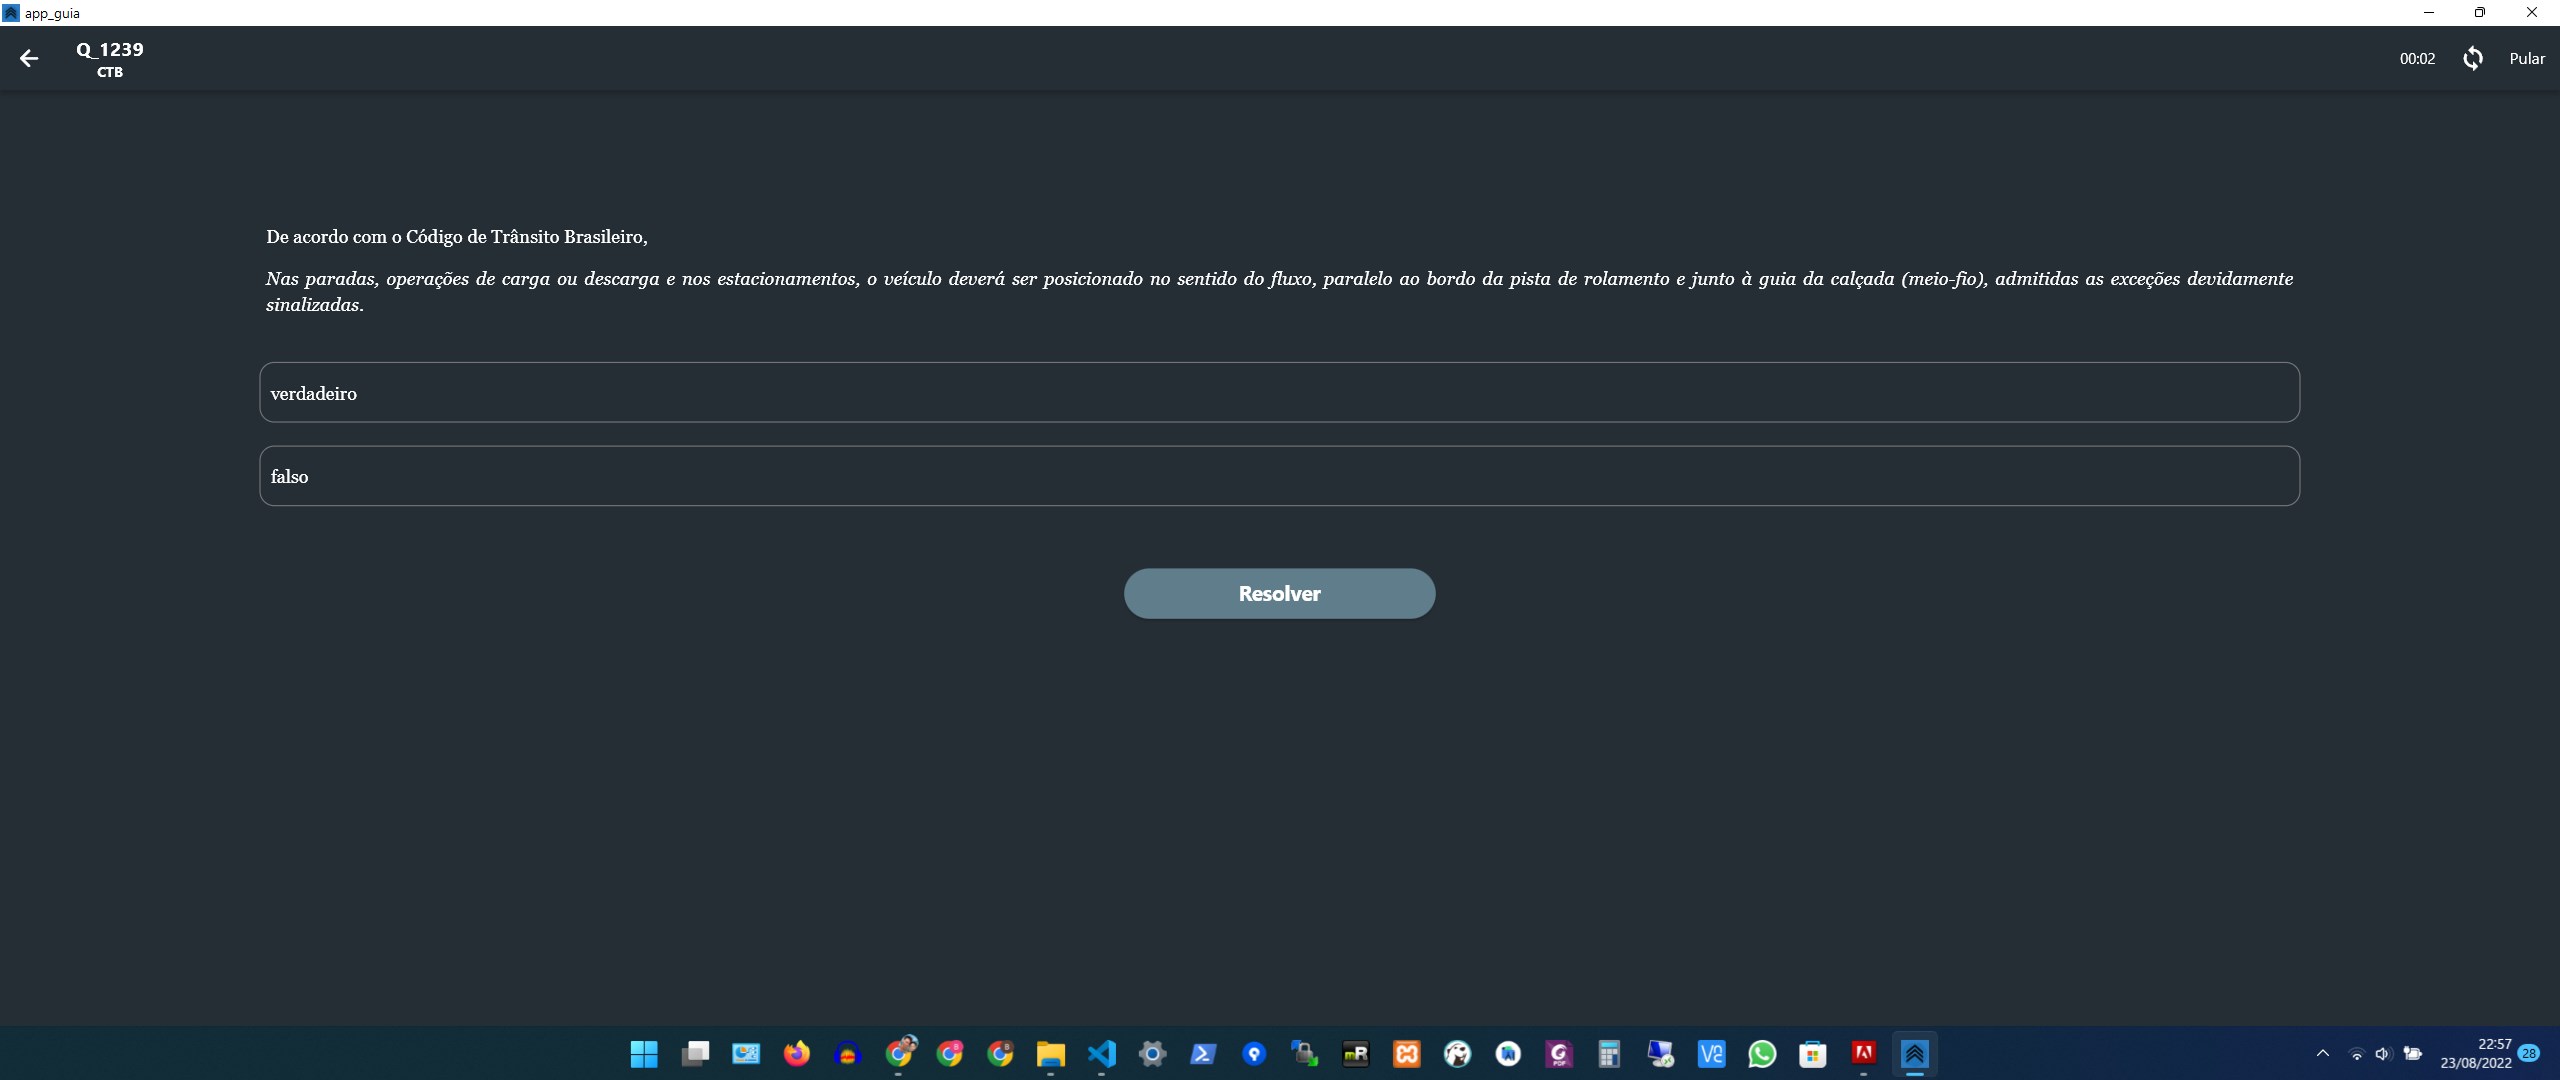Open the clock and date panel
This screenshot has width=2560, height=1080.
tap(2476, 1054)
